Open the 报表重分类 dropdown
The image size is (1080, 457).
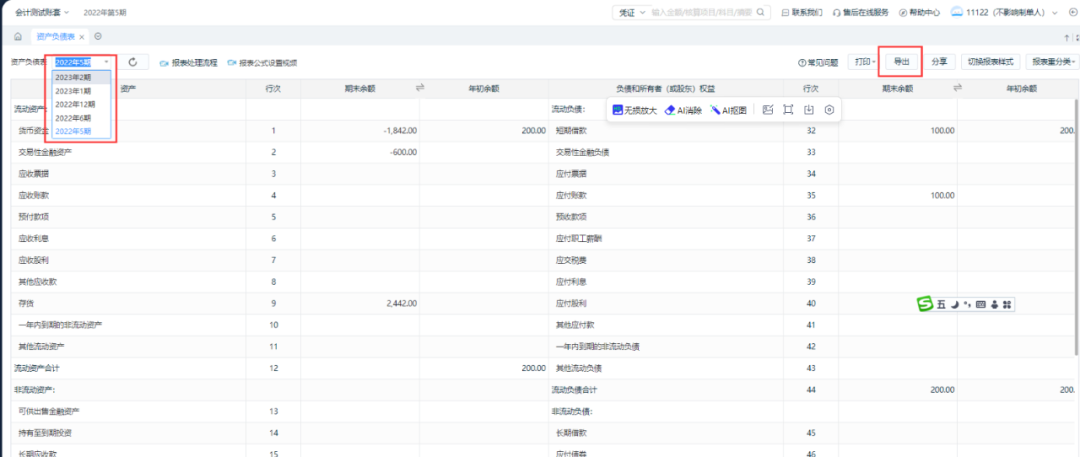[x=1052, y=62]
